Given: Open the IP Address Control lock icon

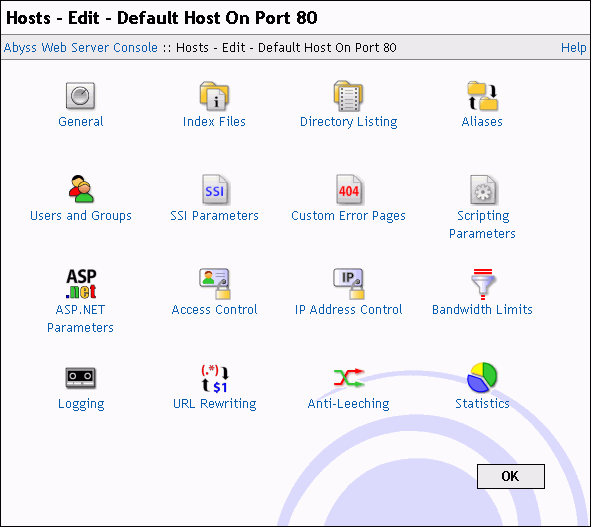Looking at the screenshot, I should (349, 283).
